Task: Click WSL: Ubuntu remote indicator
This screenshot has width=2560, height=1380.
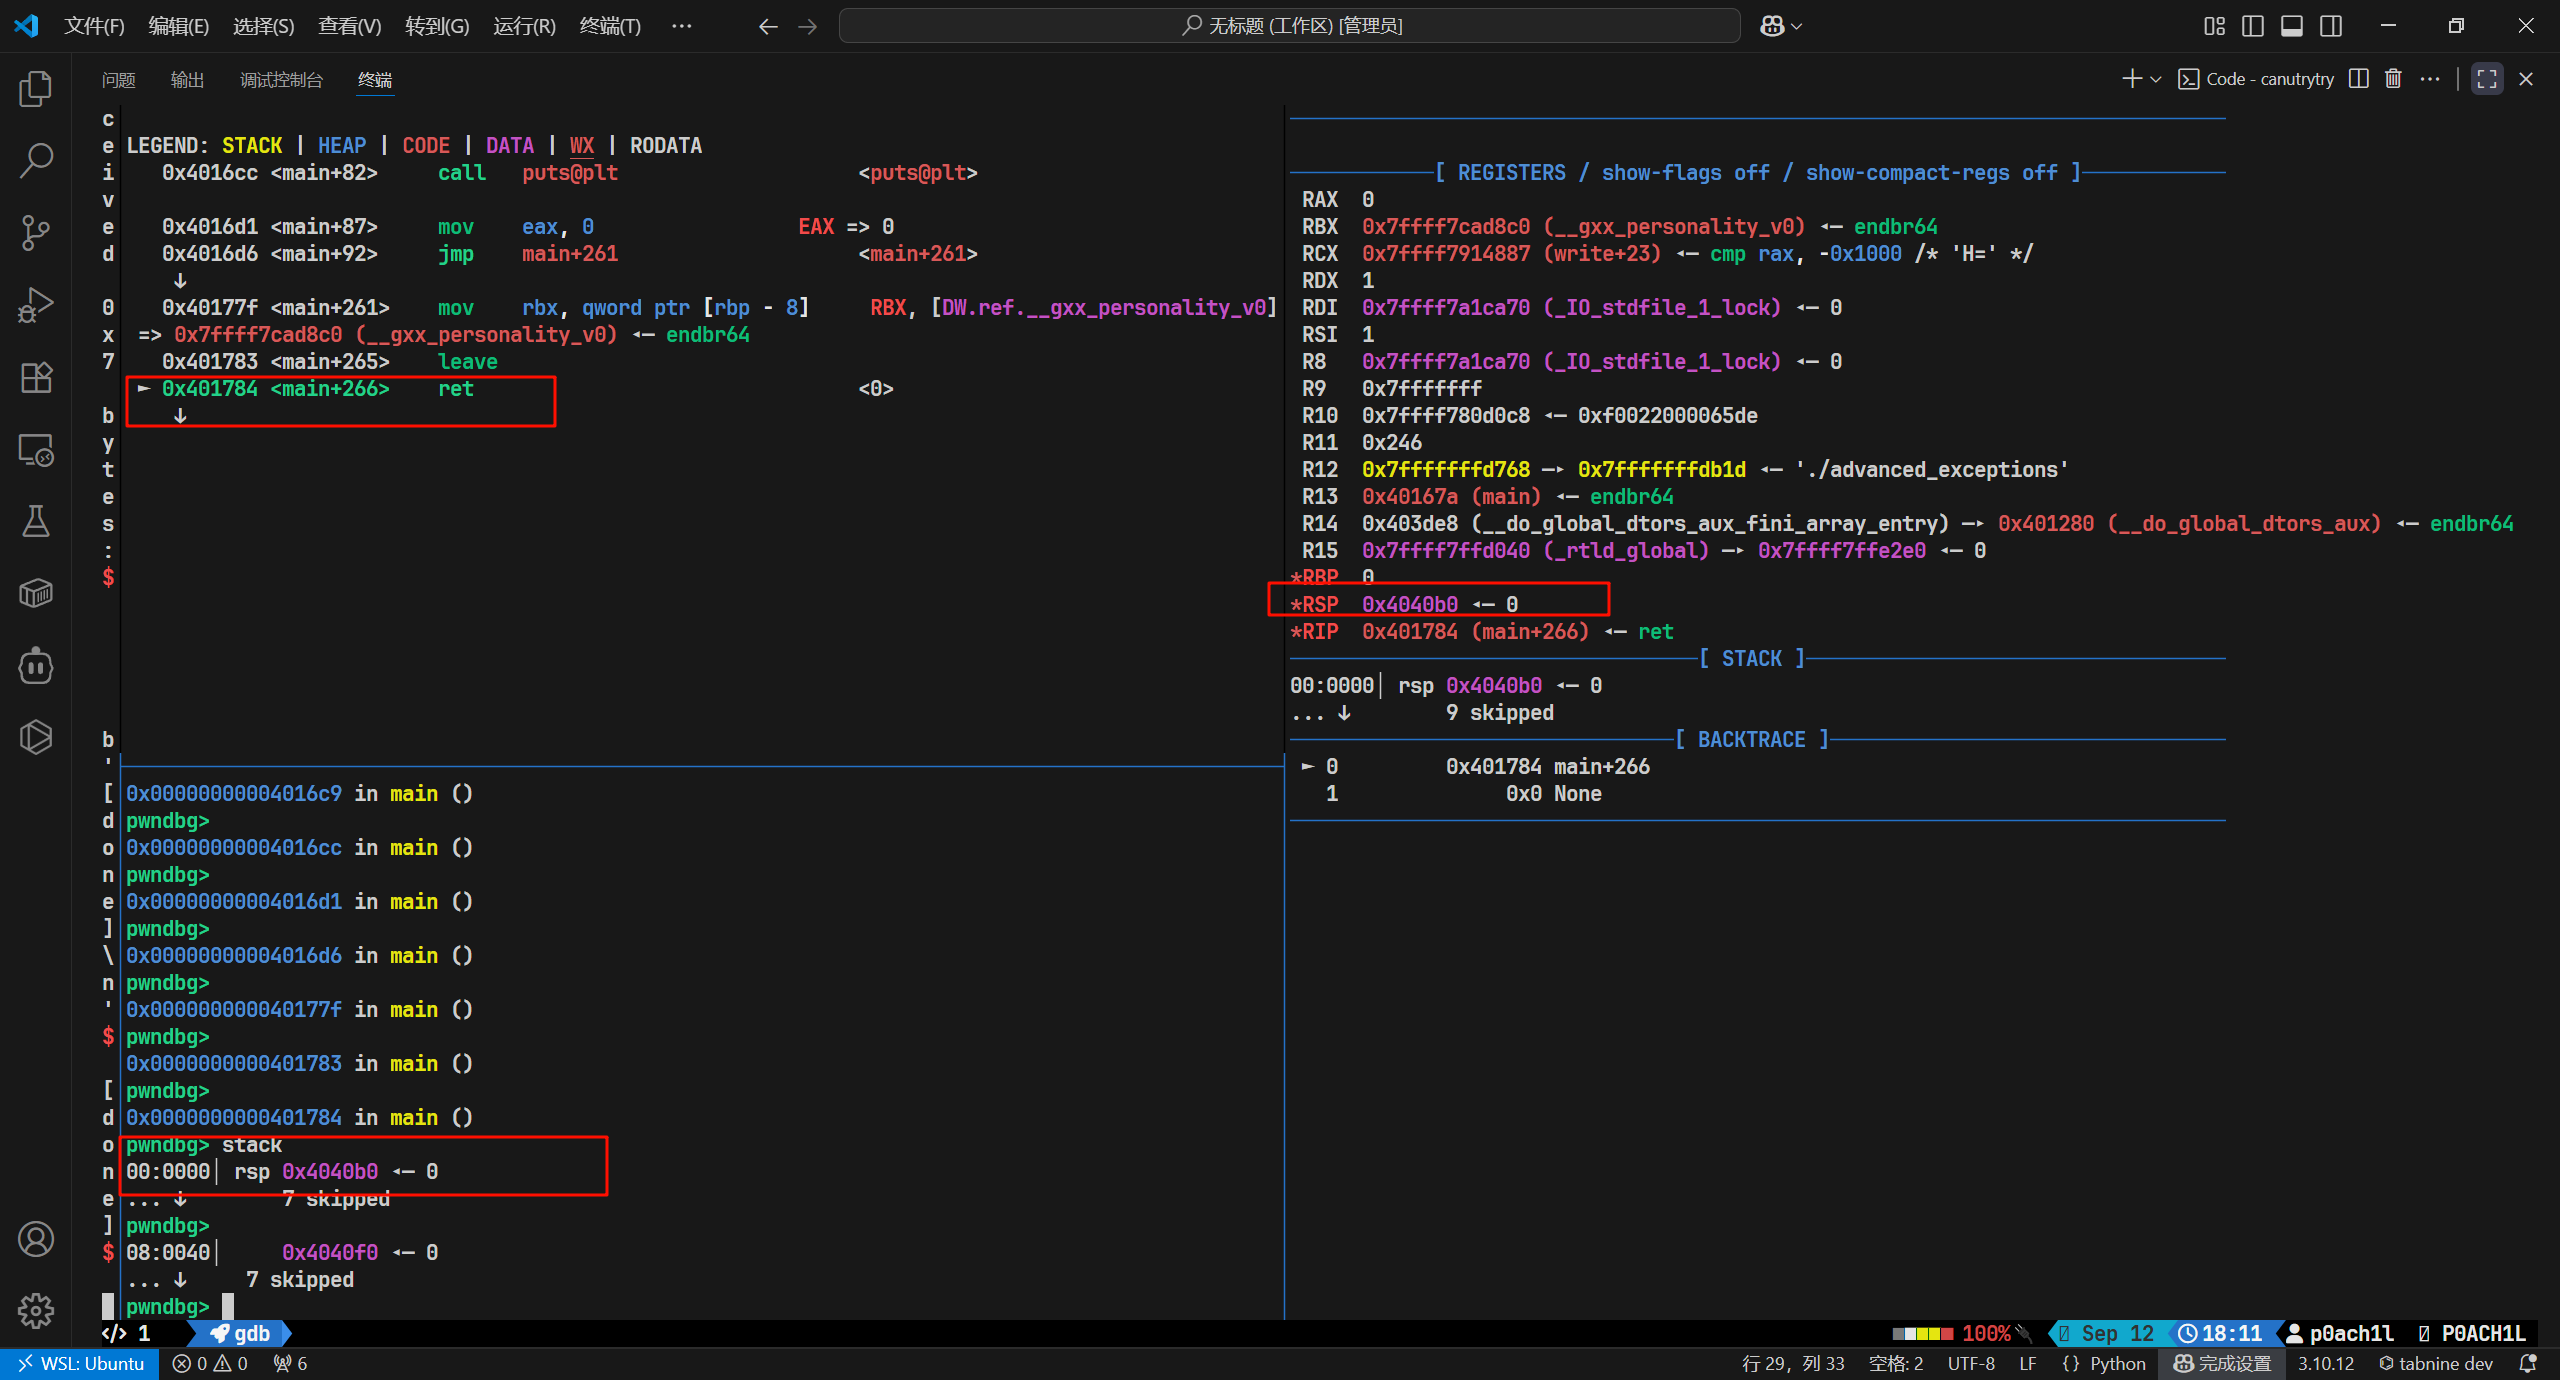Action: 80,1363
